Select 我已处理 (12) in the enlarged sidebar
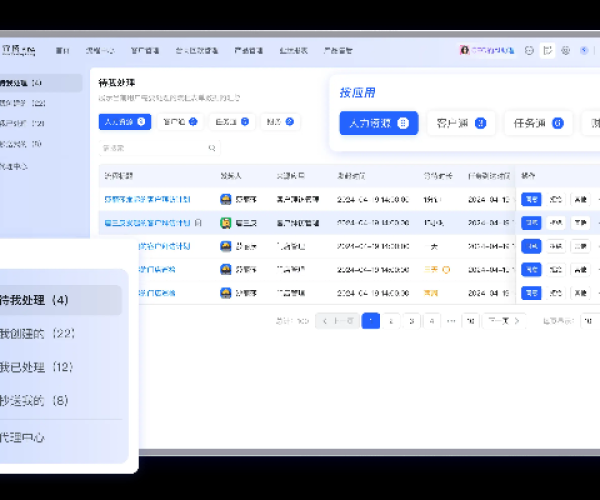 tap(36, 367)
